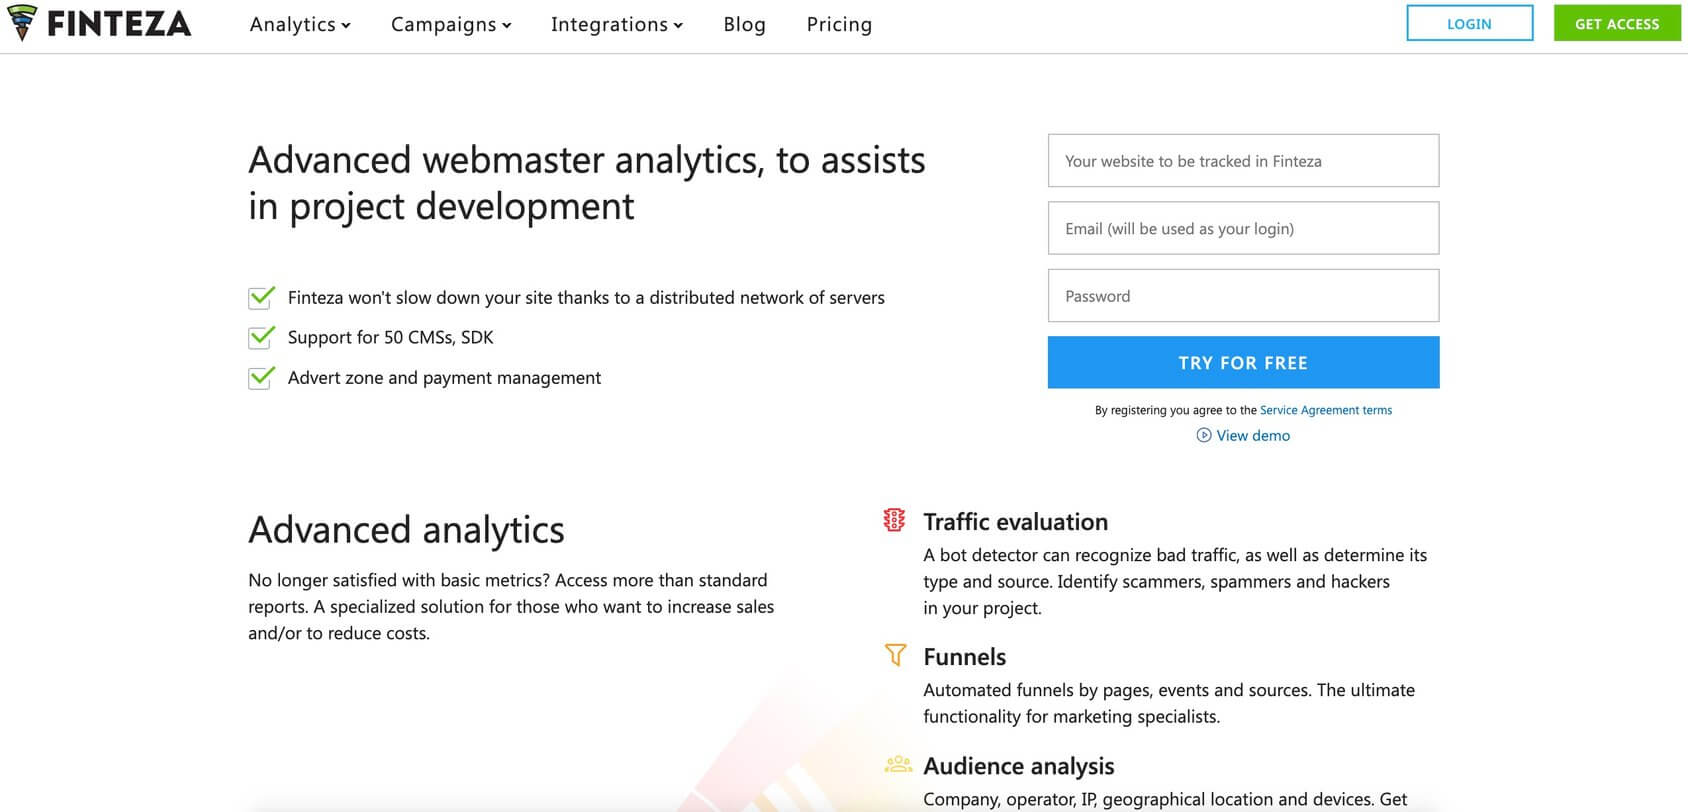
Task: Click the Finteza logo icon
Action: point(21,23)
